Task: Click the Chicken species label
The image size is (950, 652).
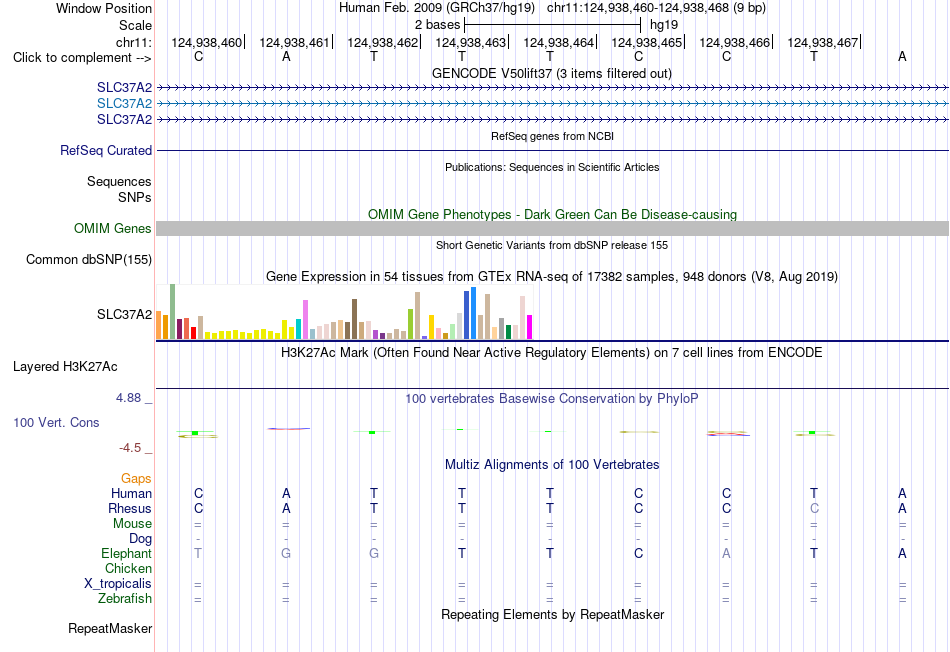Action: pyautogui.click(x=128, y=568)
